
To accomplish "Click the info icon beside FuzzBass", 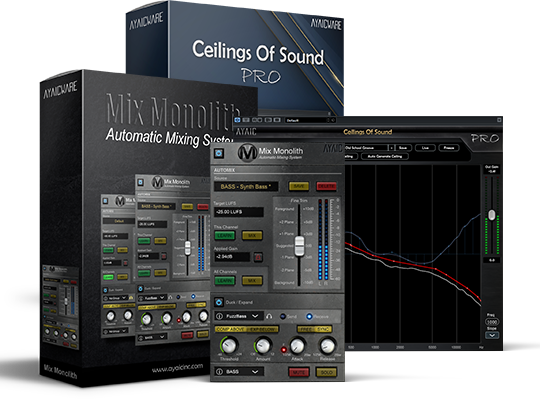I will pos(219,316).
